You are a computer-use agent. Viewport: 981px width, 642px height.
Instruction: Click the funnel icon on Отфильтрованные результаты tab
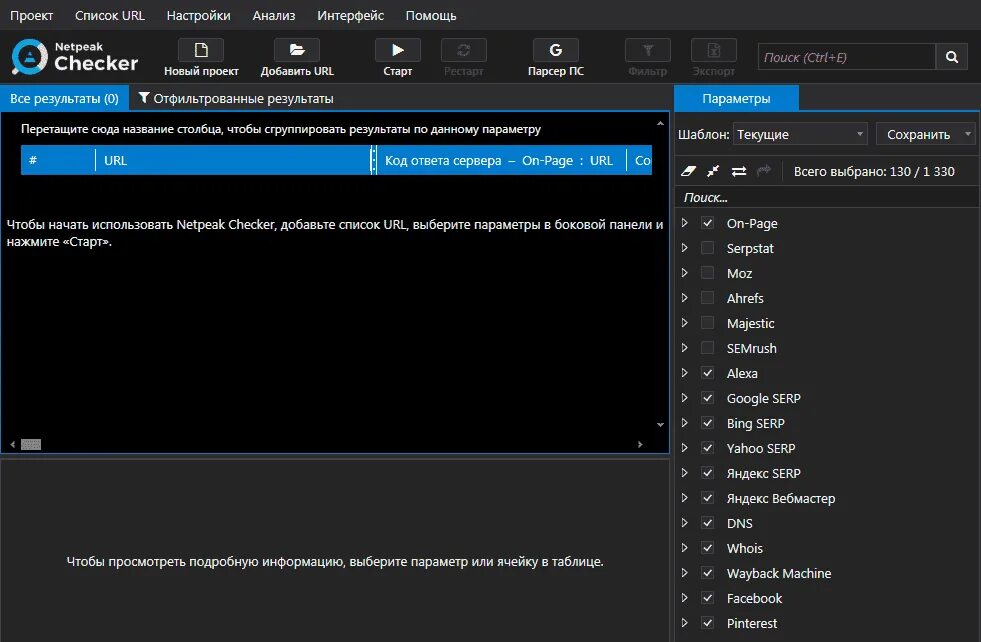pyautogui.click(x=144, y=98)
